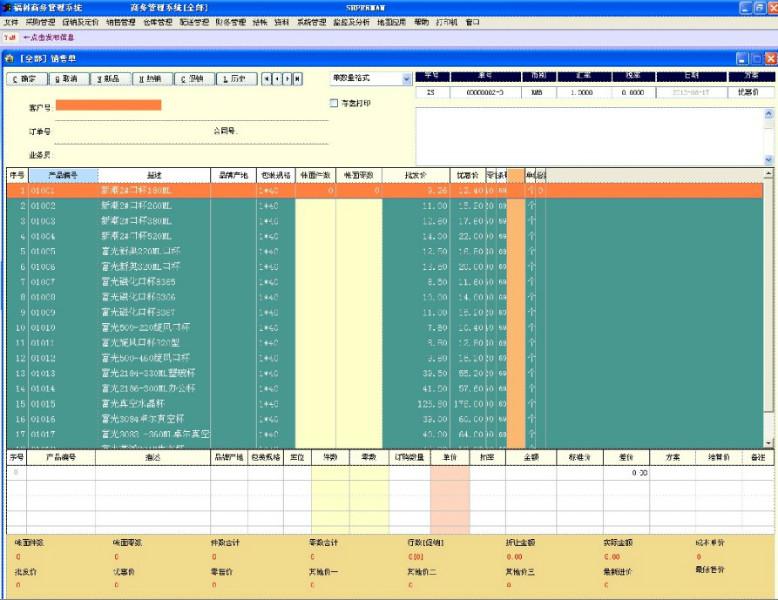Open the 单数量格式 dropdown

coord(406,79)
